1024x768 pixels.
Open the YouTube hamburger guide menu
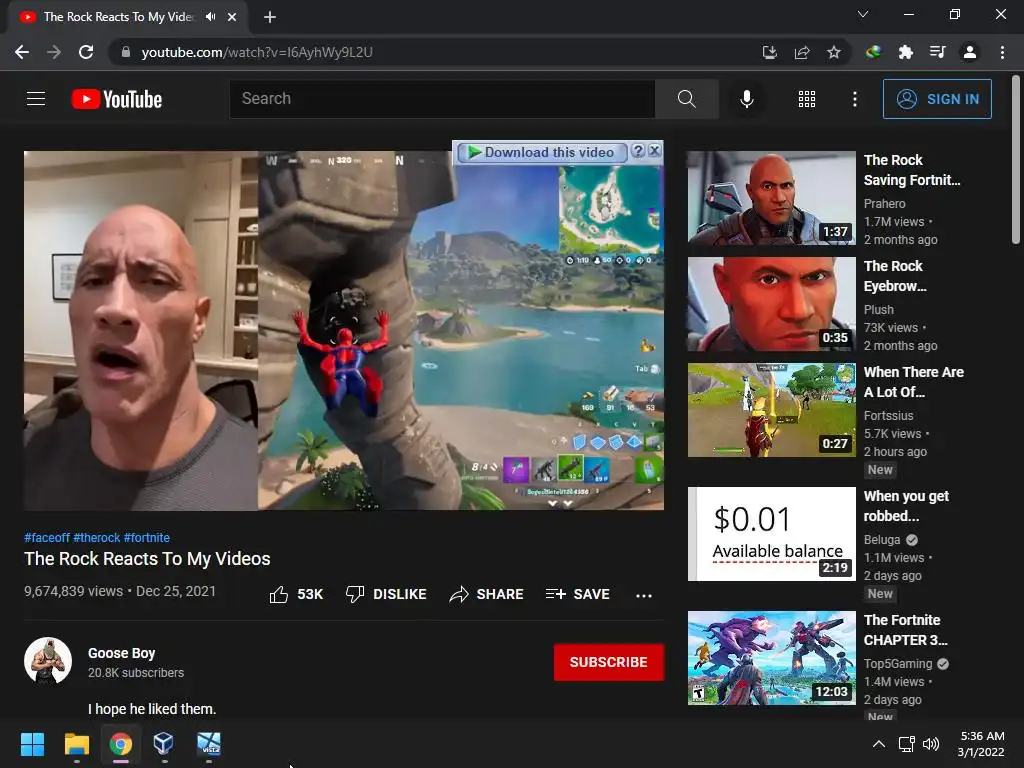click(36, 99)
